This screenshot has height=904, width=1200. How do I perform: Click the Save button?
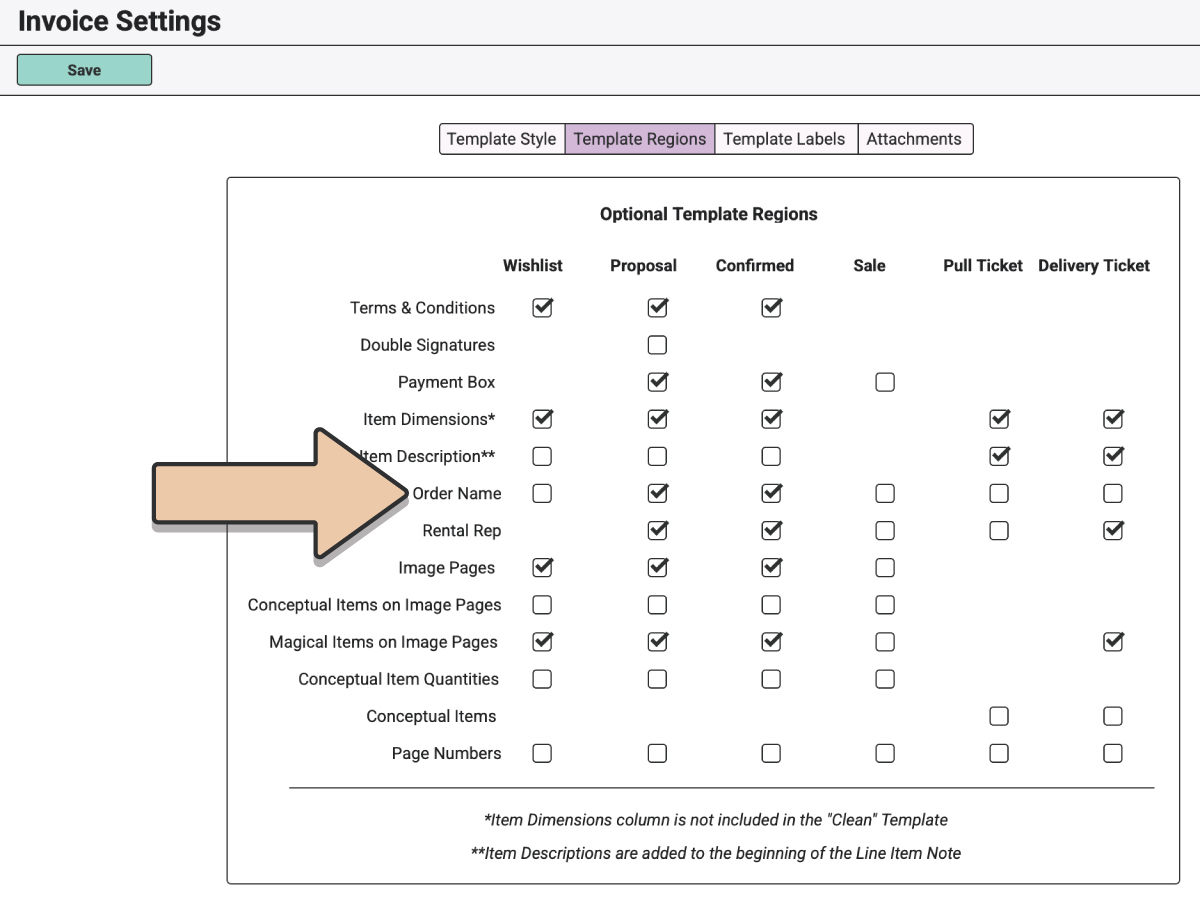click(84, 70)
